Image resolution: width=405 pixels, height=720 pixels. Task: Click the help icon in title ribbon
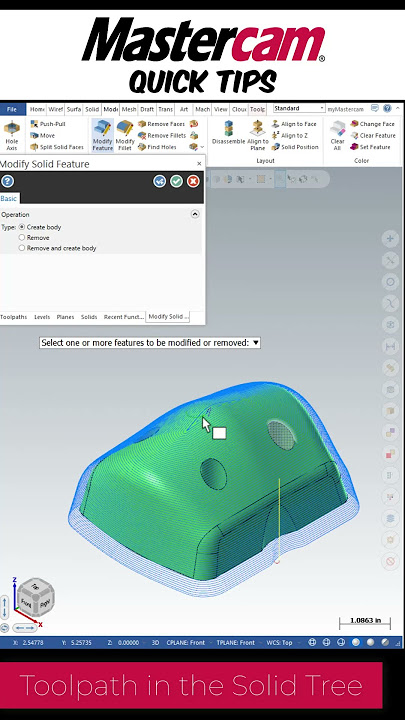[387, 109]
